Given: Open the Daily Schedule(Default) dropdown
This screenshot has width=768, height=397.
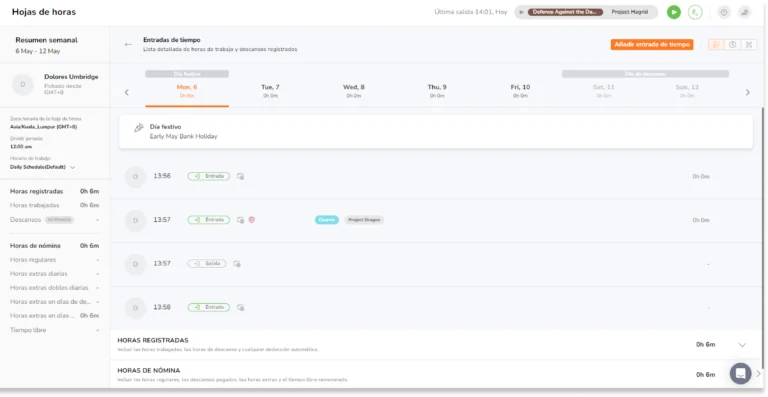Looking at the screenshot, I should pos(43,167).
